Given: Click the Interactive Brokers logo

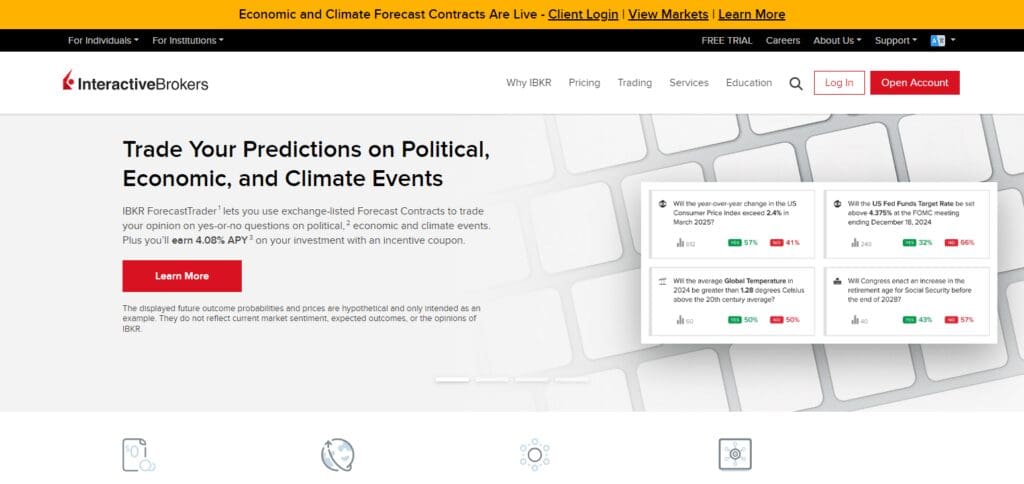Looking at the screenshot, I should coord(135,82).
